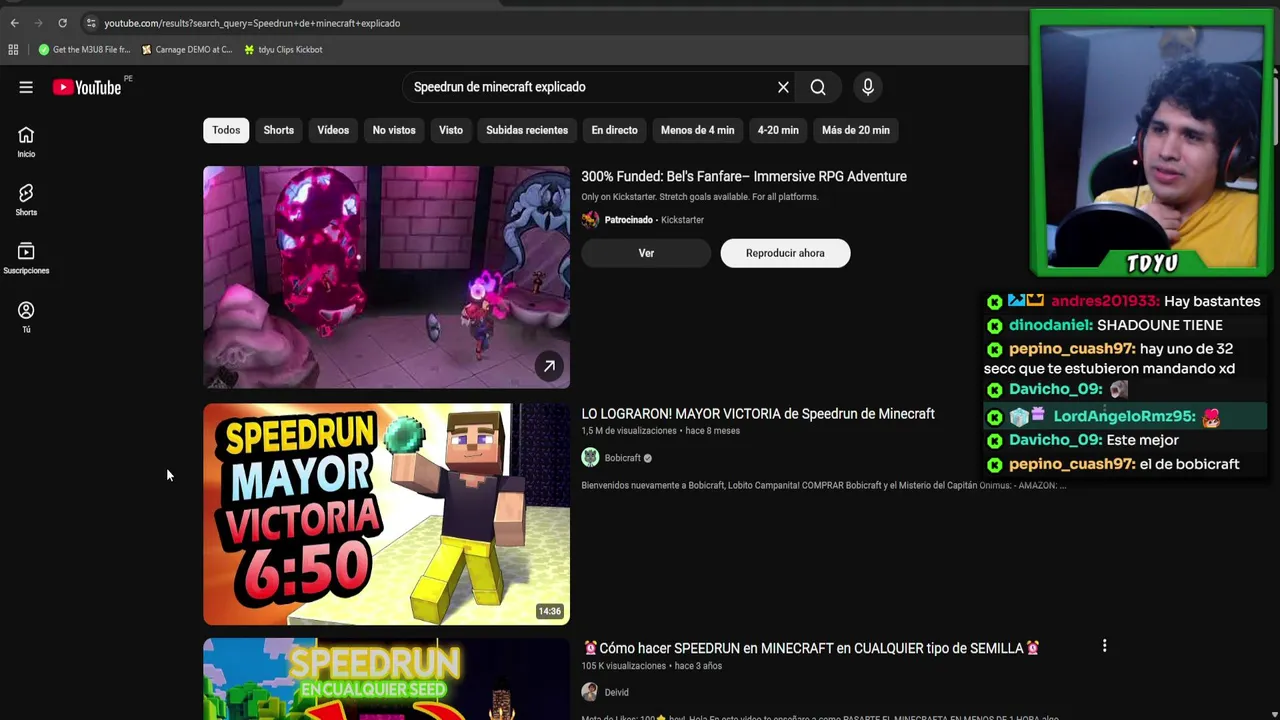Open tdyu Clips Kickbot bookmark
The image size is (1280, 720).
tap(283, 49)
